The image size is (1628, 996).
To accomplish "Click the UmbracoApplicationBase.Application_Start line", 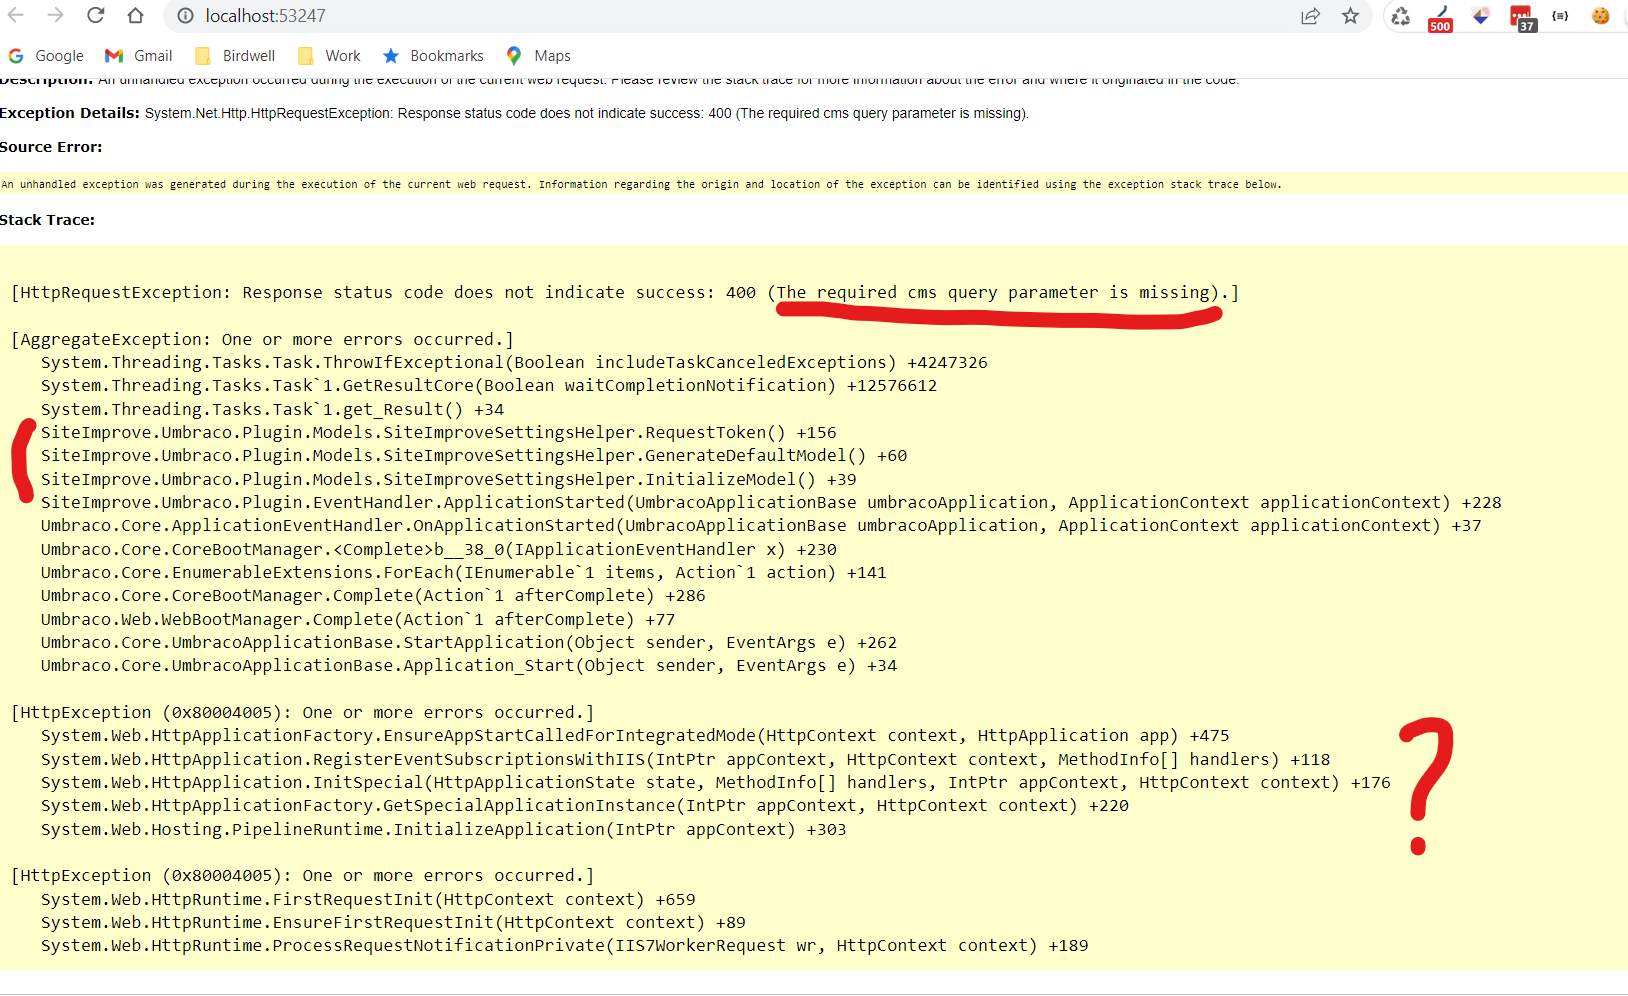I will click(x=469, y=665).
